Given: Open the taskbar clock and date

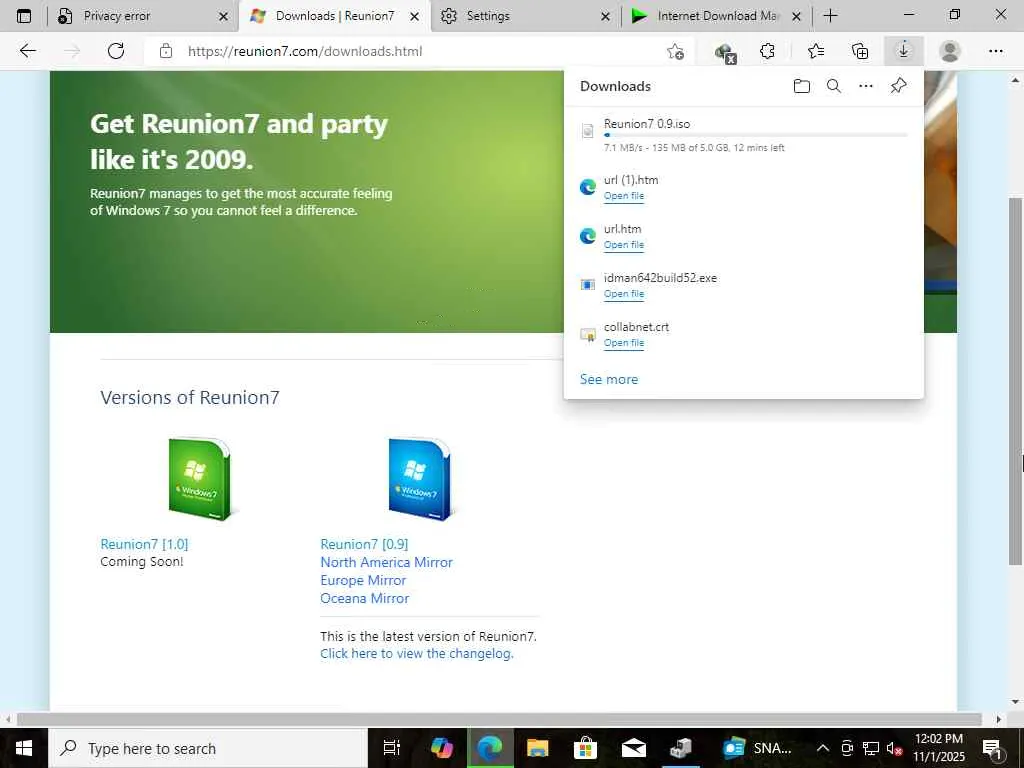Looking at the screenshot, I should 938,748.
